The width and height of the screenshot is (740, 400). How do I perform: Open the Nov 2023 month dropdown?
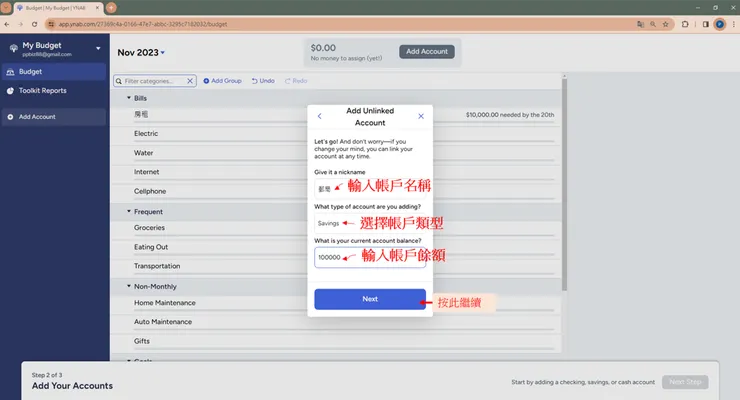pyautogui.click(x=141, y=52)
